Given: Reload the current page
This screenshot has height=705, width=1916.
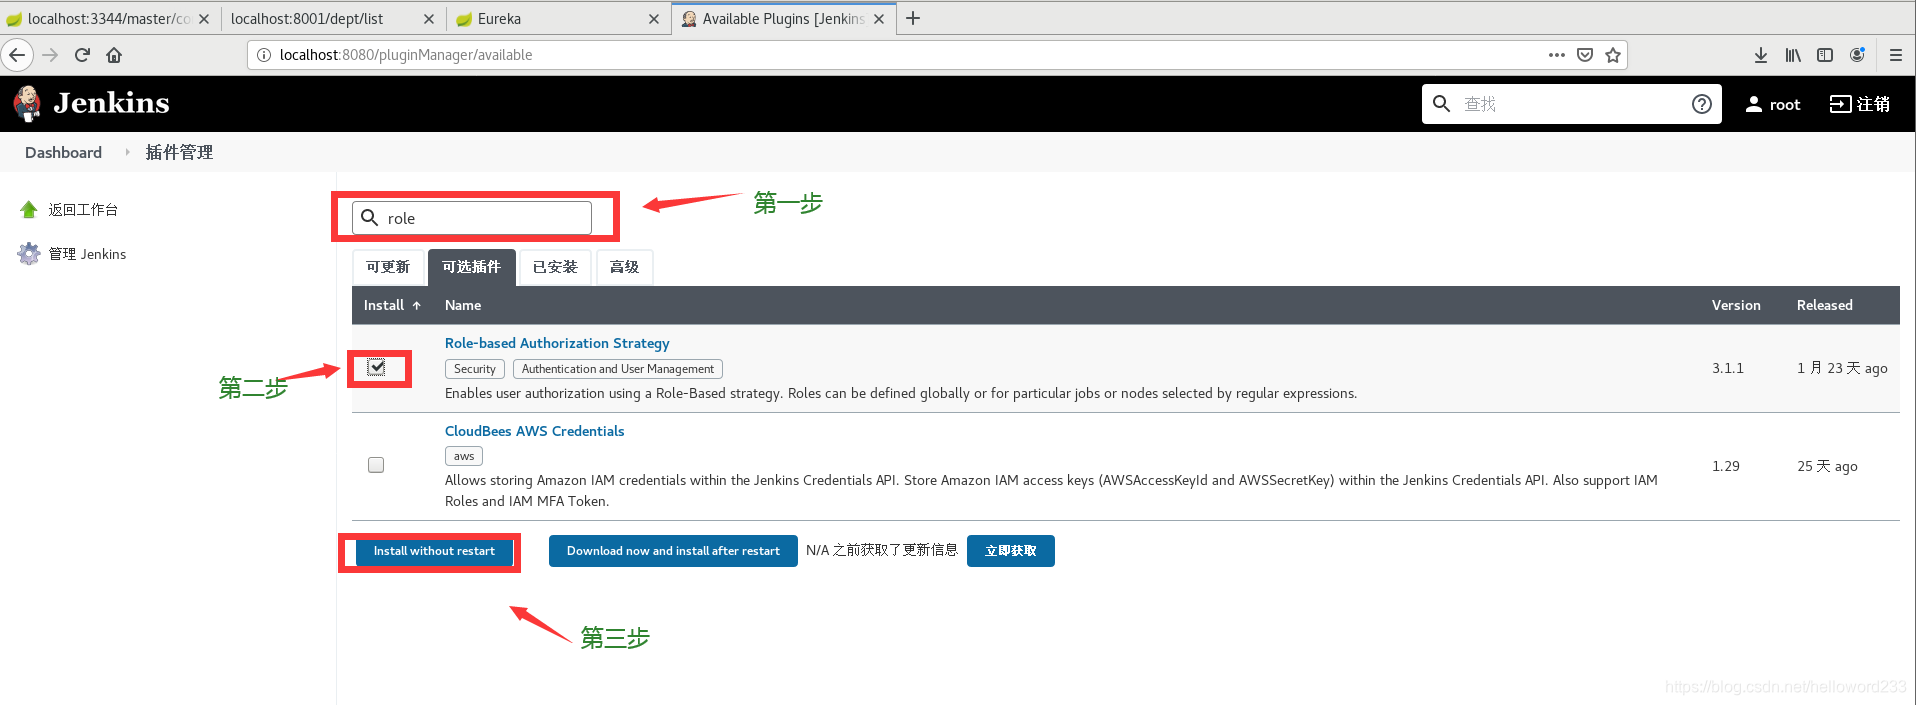Looking at the screenshot, I should click(x=82, y=55).
